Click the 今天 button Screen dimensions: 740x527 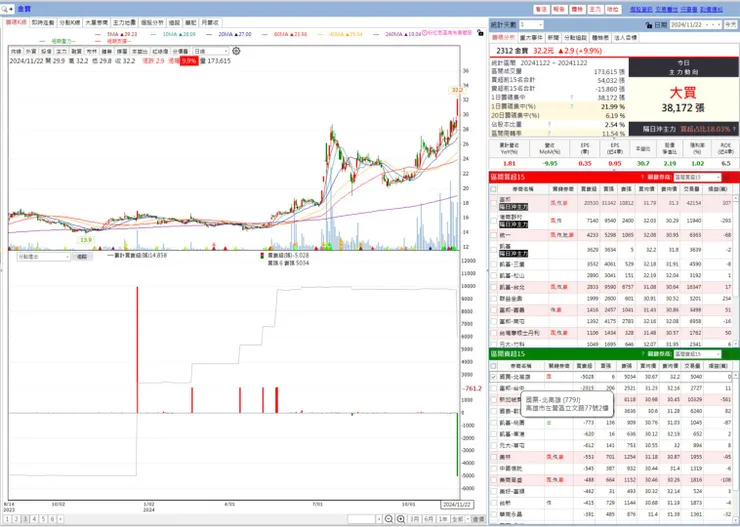point(730,25)
